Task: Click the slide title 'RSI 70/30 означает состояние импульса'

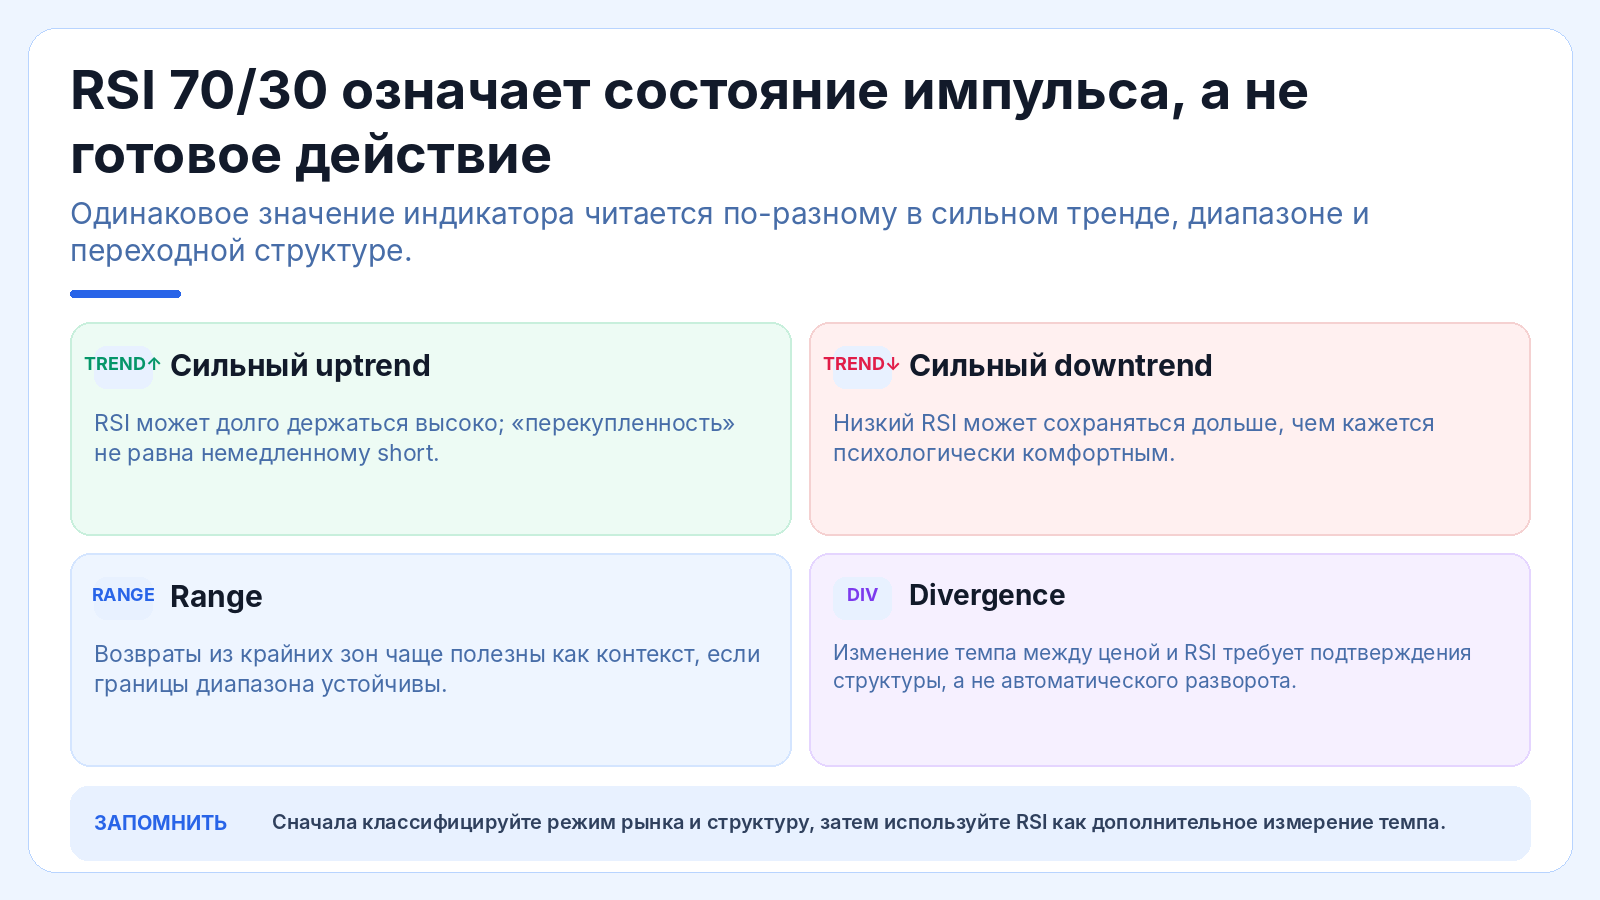Action: click(x=689, y=122)
